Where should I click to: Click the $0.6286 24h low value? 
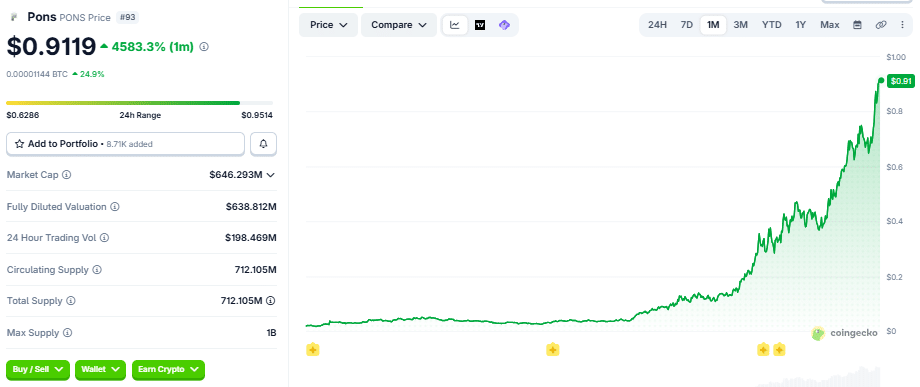coord(22,116)
